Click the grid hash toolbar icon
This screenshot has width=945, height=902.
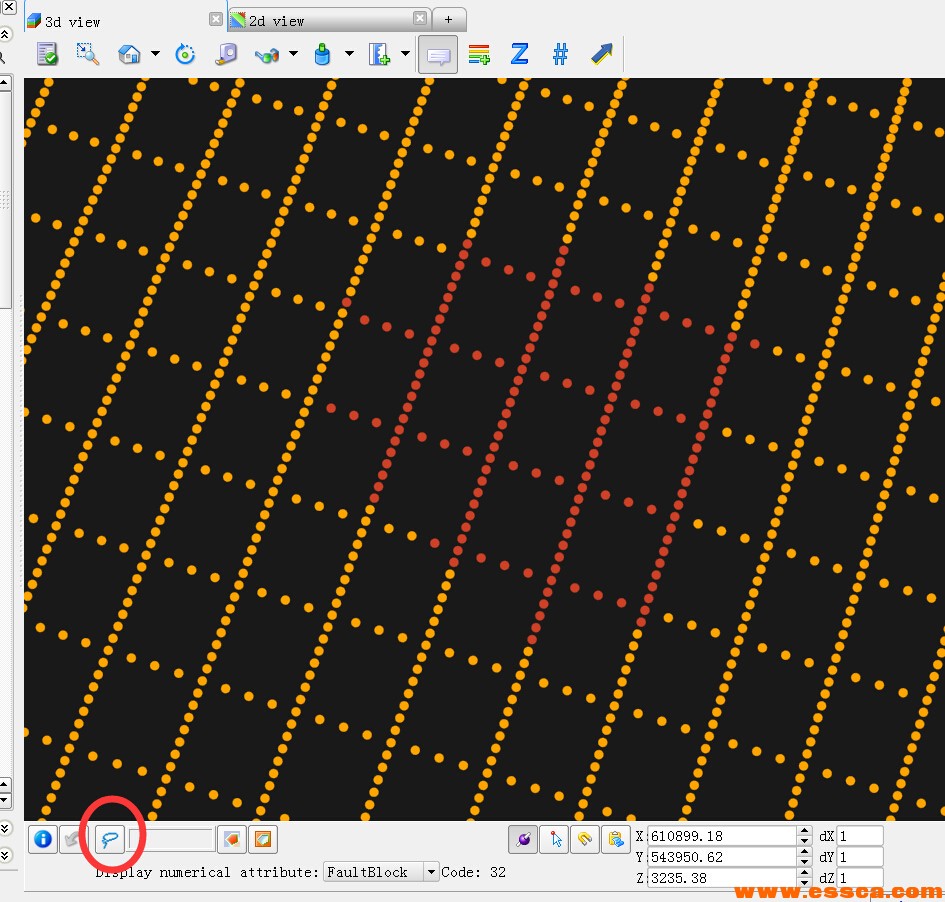click(x=560, y=54)
